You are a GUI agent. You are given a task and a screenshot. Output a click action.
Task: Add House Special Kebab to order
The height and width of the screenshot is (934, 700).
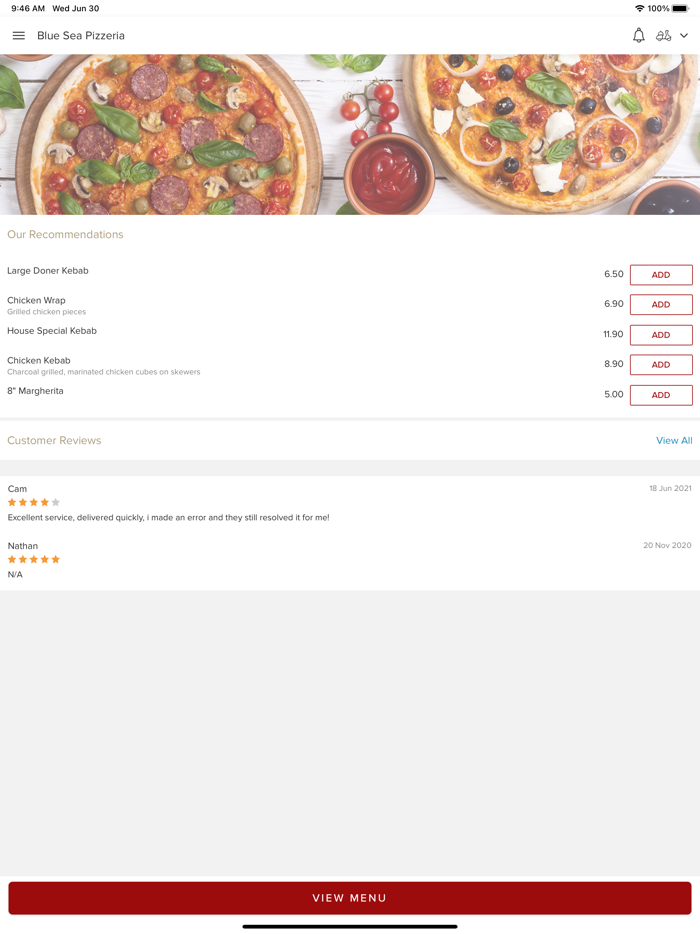point(660,334)
